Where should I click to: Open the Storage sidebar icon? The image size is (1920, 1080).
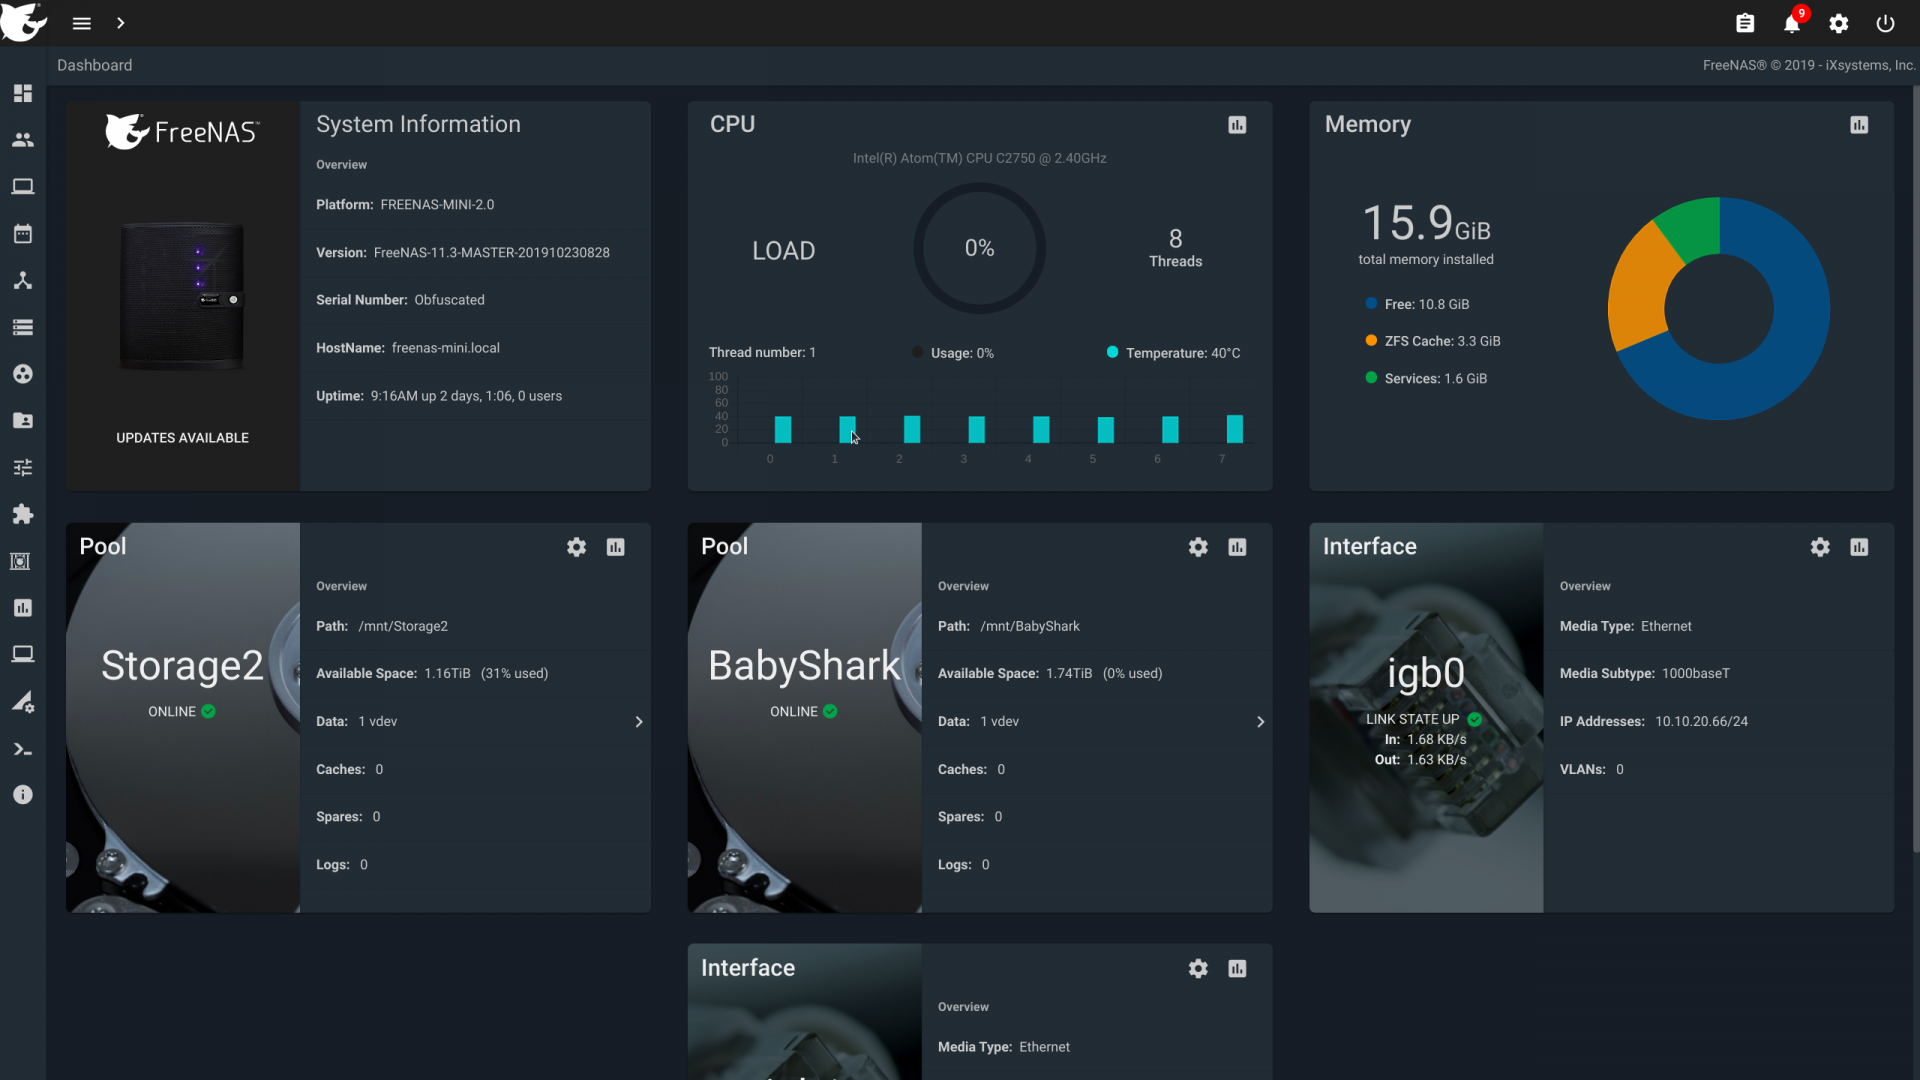click(x=23, y=327)
